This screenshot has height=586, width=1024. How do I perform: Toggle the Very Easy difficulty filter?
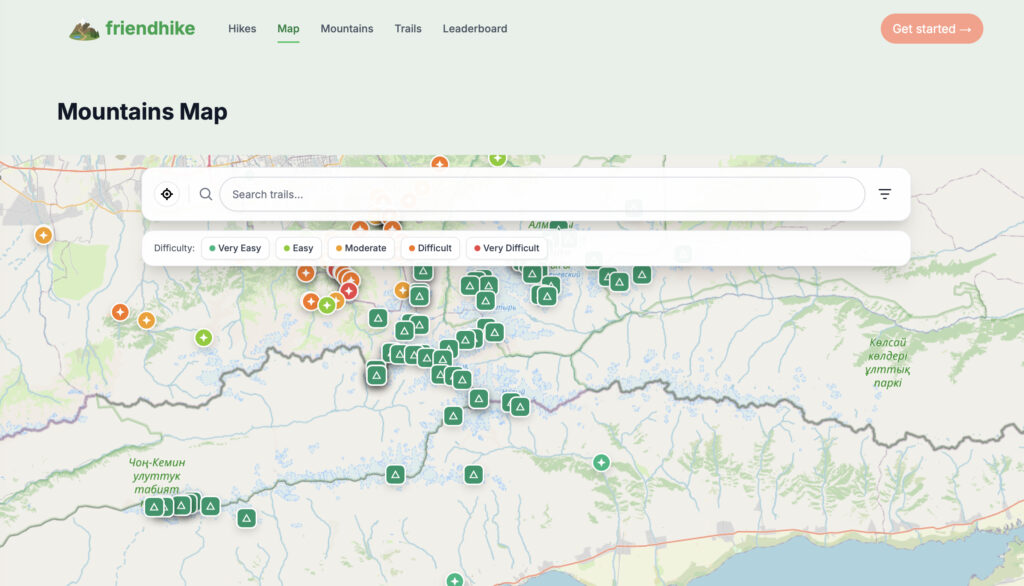[x=235, y=248]
